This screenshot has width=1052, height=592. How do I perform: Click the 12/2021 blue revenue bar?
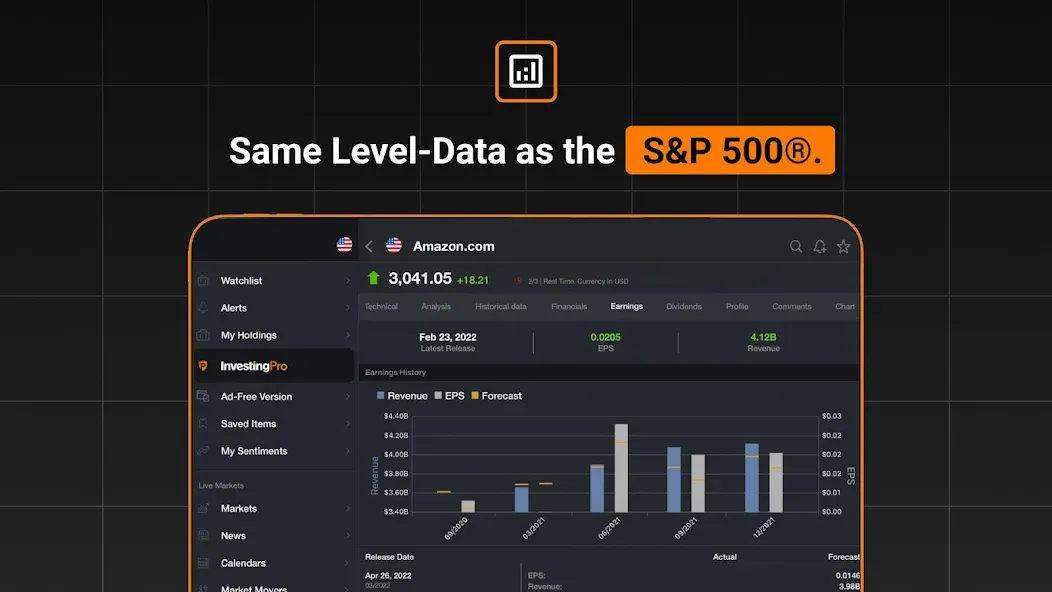coord(752,478)
